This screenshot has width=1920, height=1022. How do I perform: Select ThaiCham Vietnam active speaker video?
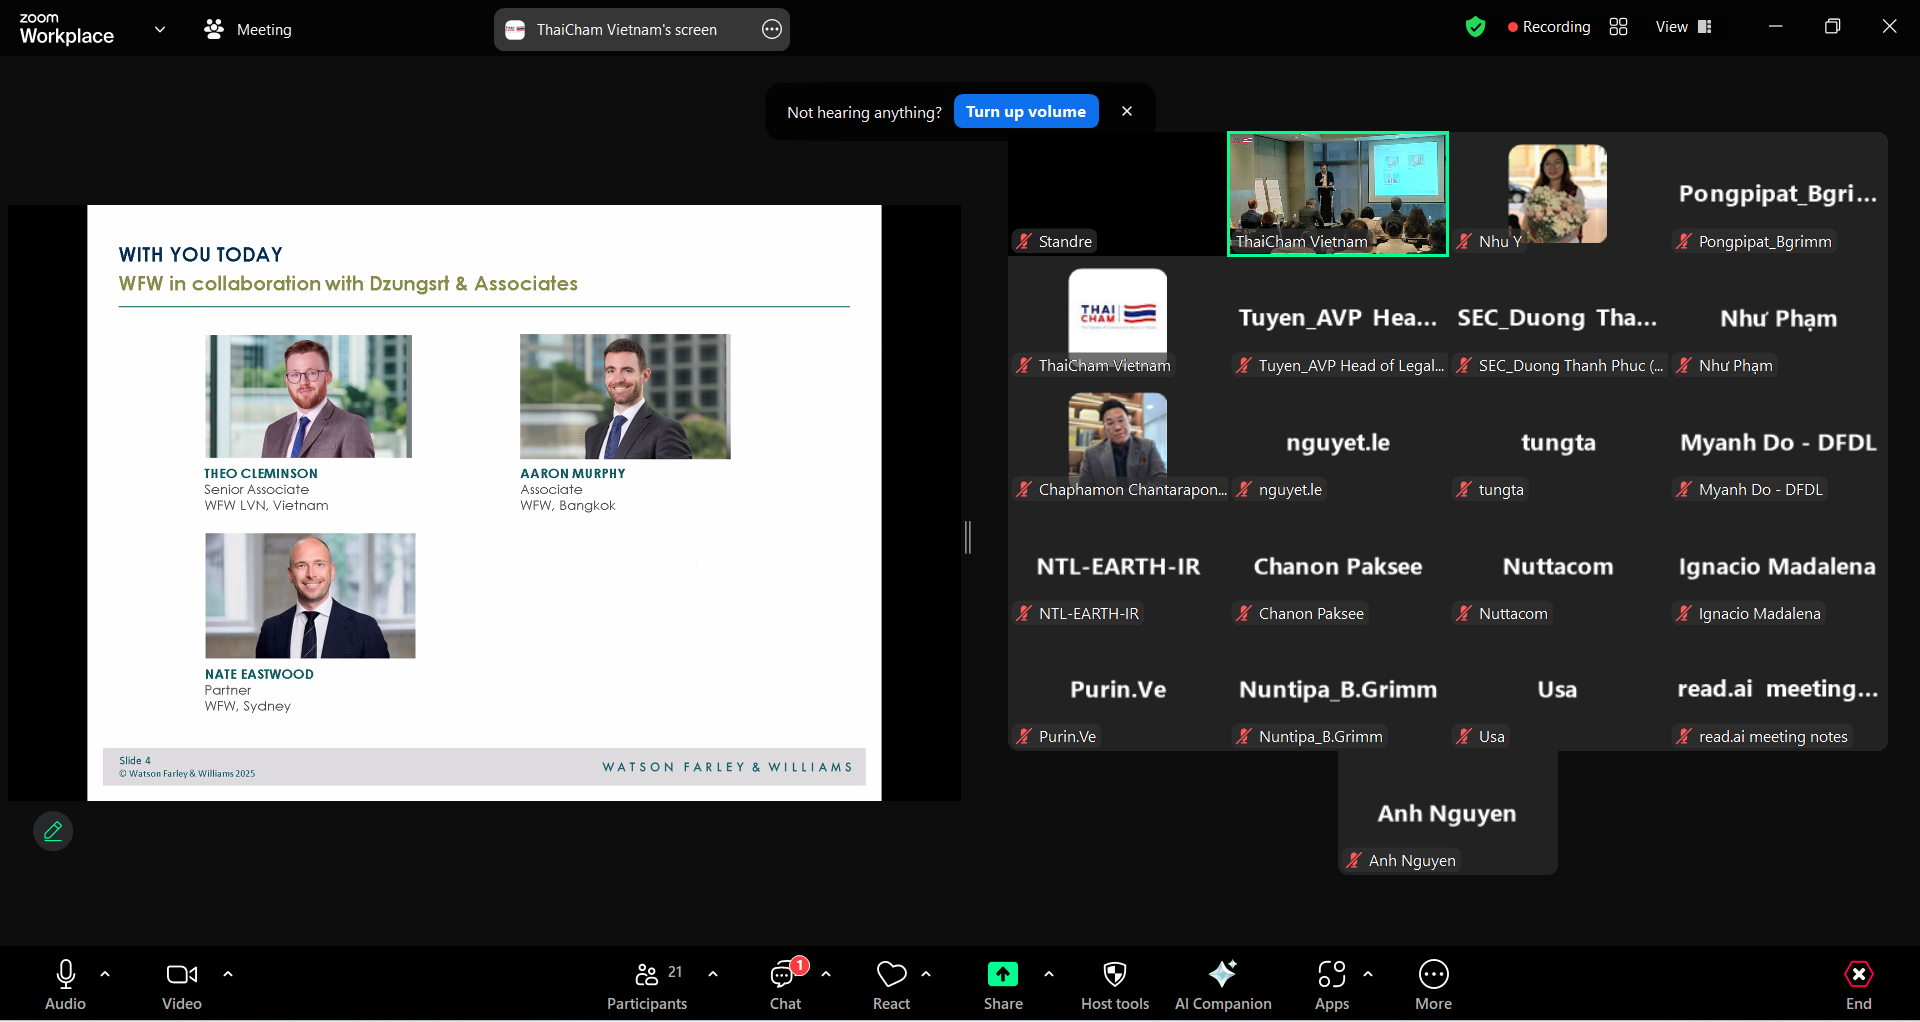tap(1338, 194)
